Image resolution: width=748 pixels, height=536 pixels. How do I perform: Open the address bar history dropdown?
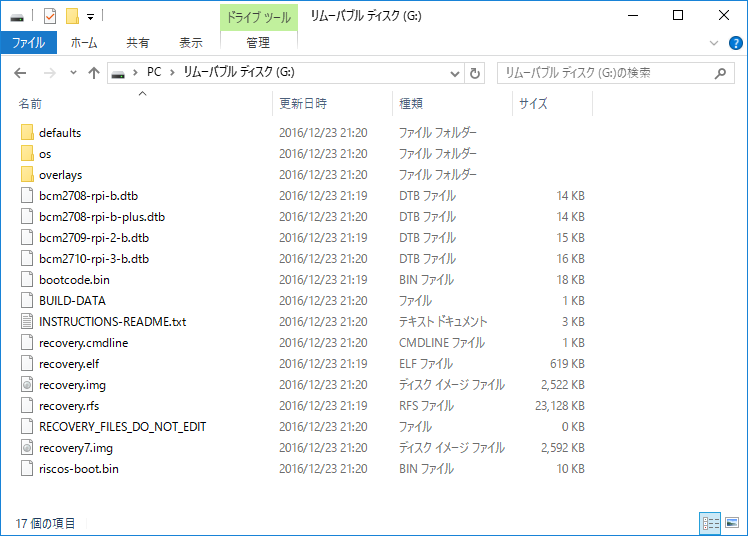click(455, 73)
